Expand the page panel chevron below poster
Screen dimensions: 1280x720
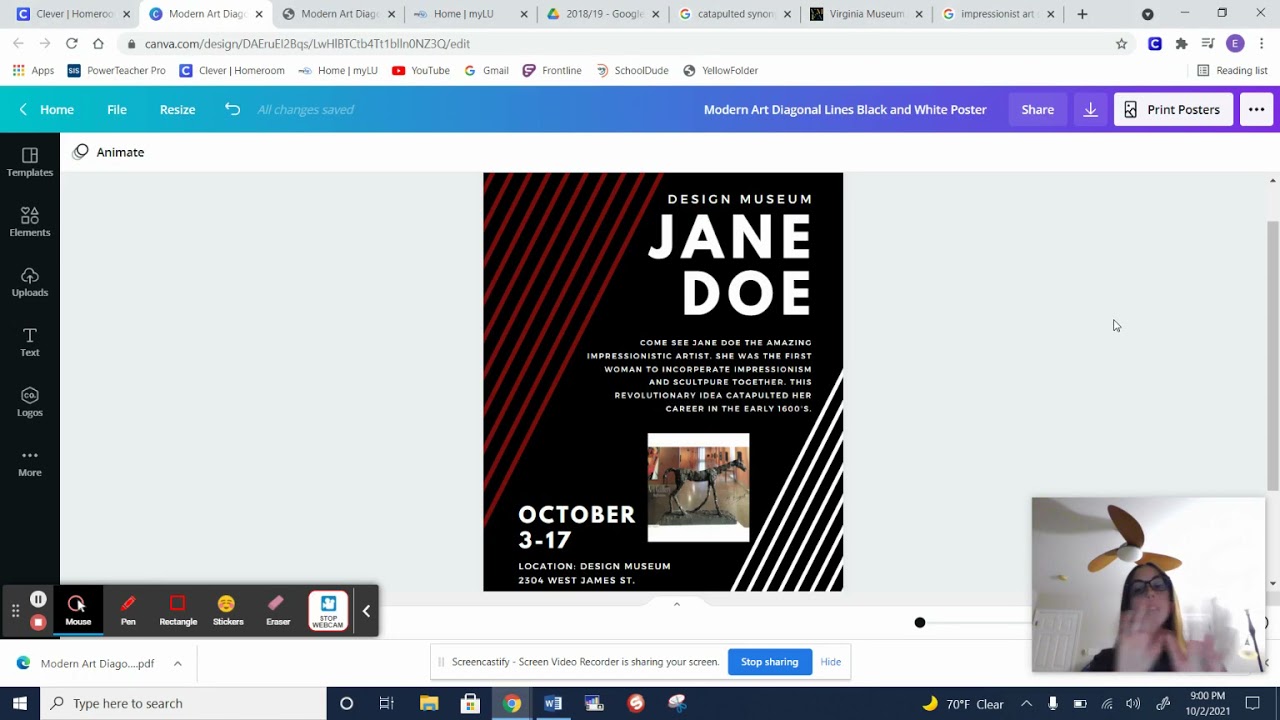point(677,604)
